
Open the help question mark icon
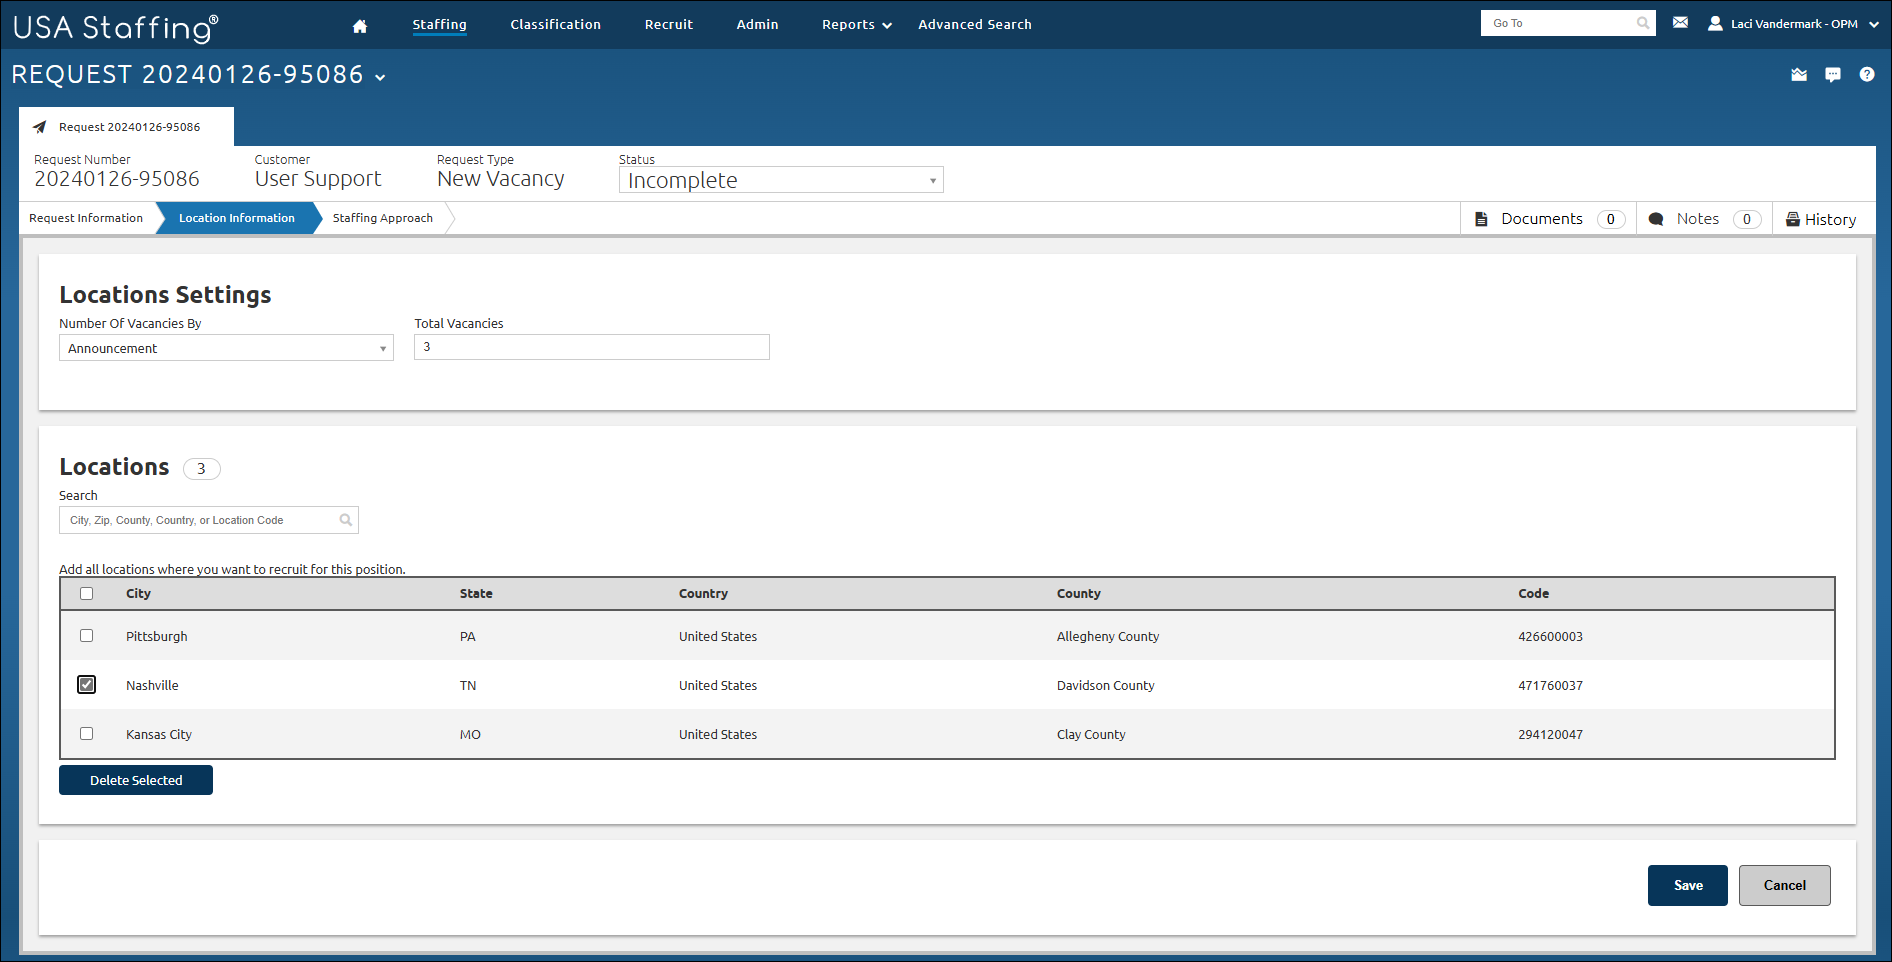click(1866, 75)
